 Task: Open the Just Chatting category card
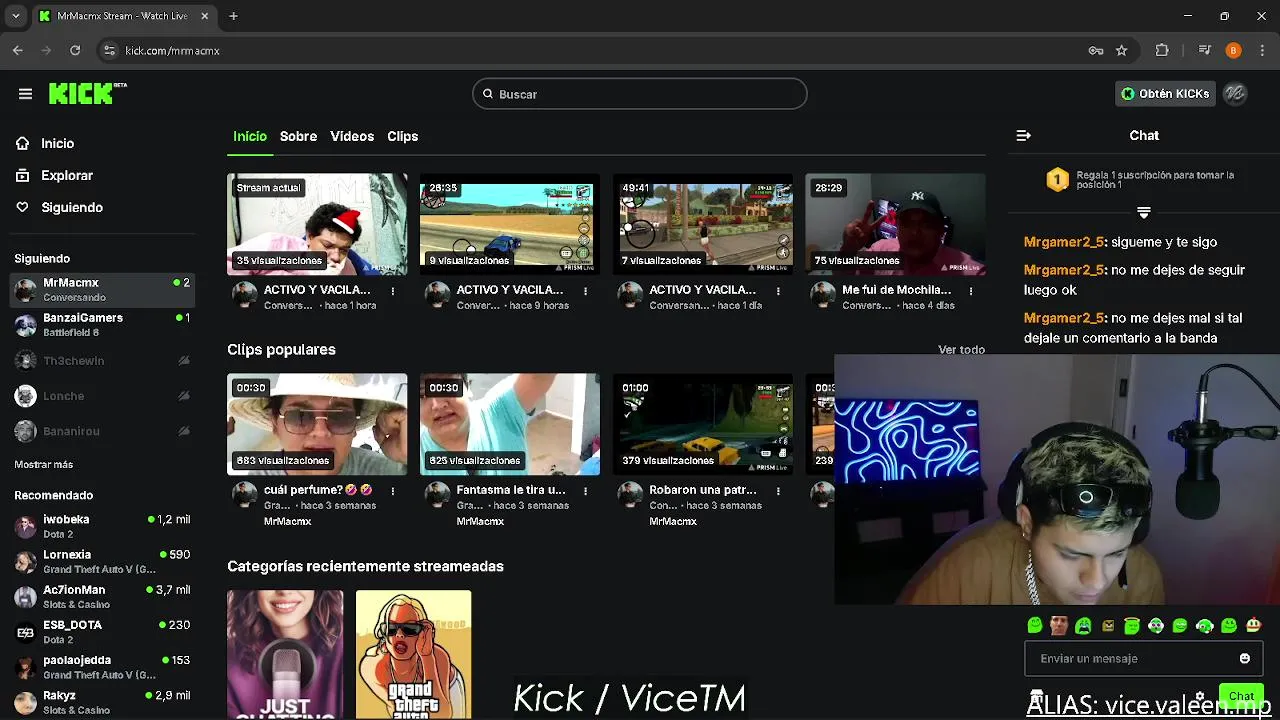click(285, 654)
